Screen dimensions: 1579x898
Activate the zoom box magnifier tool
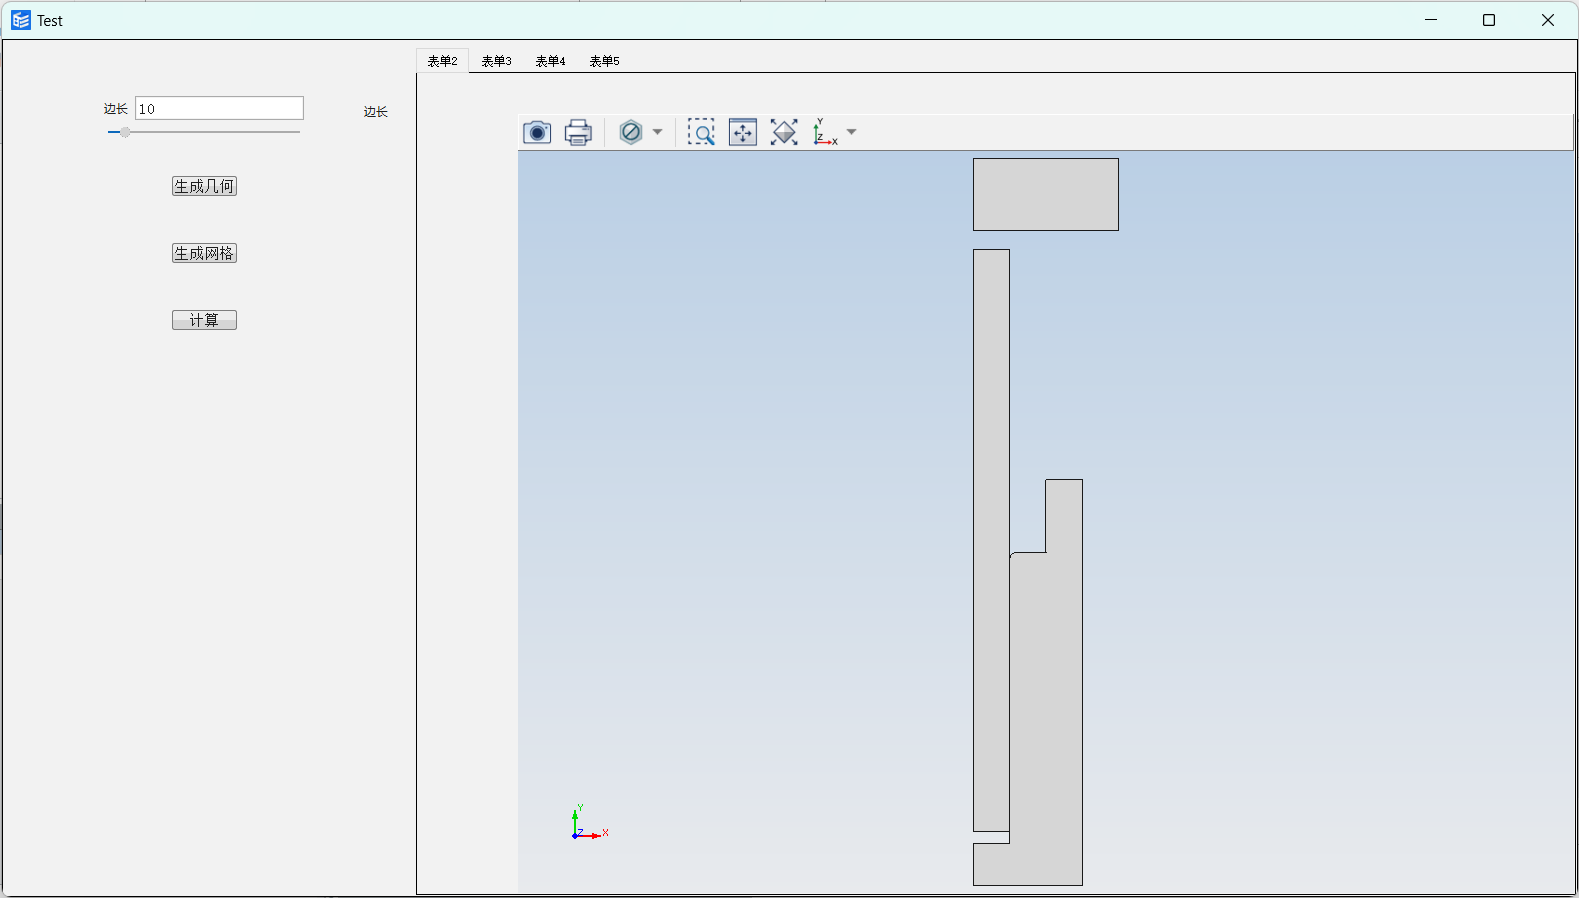[x=701, y=132]
